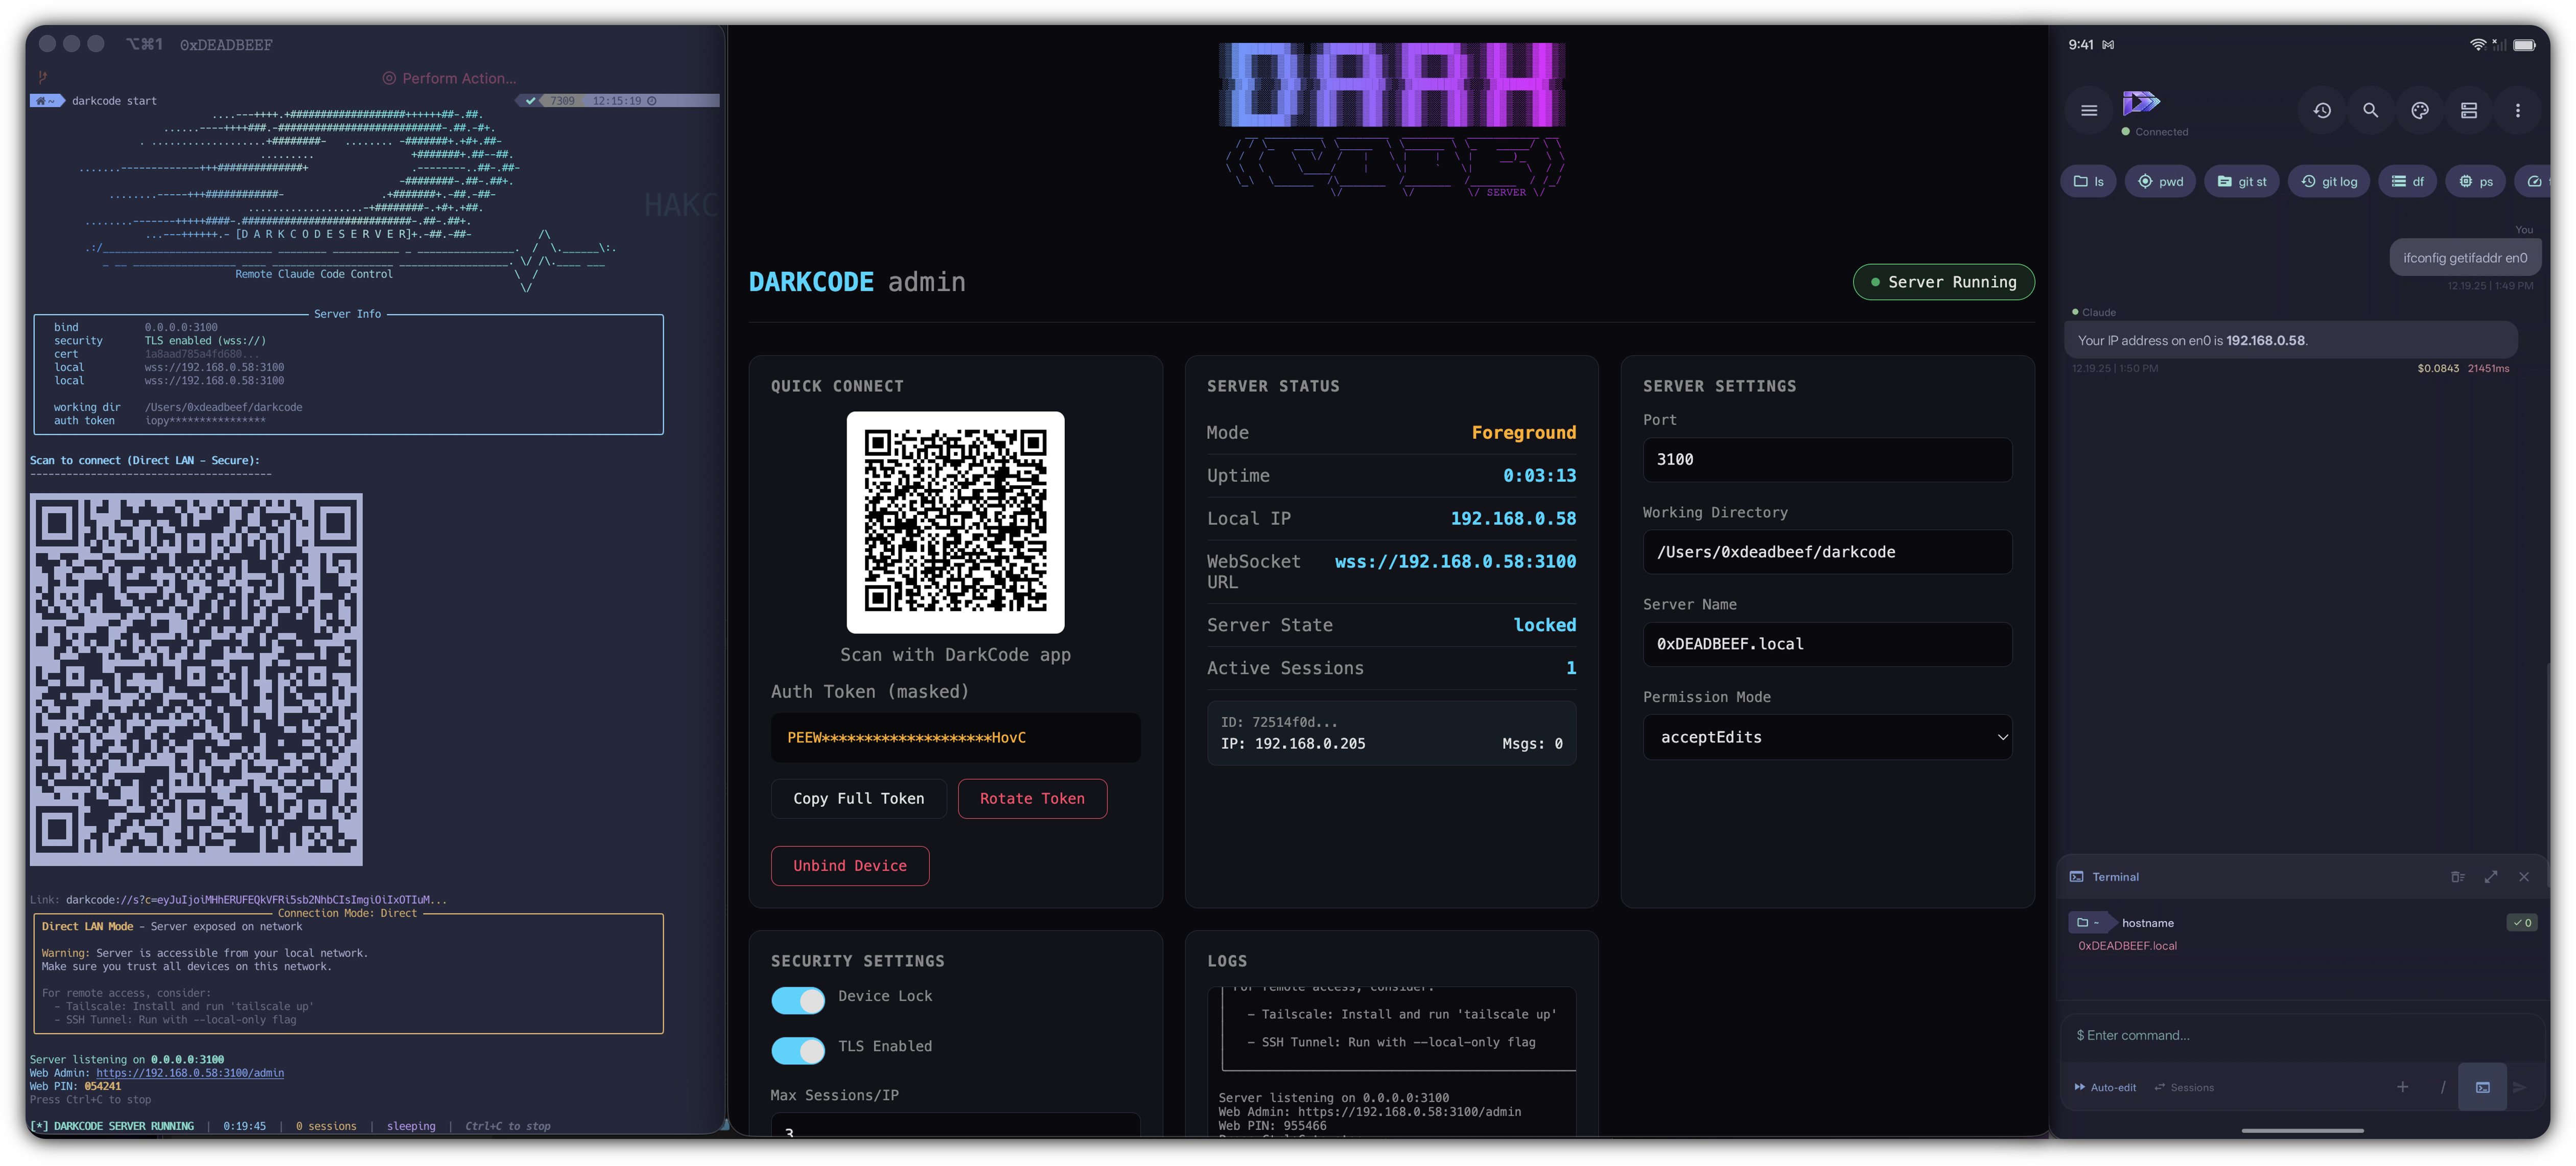Open the Web Admin link in terminal
Image resolution: width=2576 pixels, height=1166 pixels.
pos(190,1073)
